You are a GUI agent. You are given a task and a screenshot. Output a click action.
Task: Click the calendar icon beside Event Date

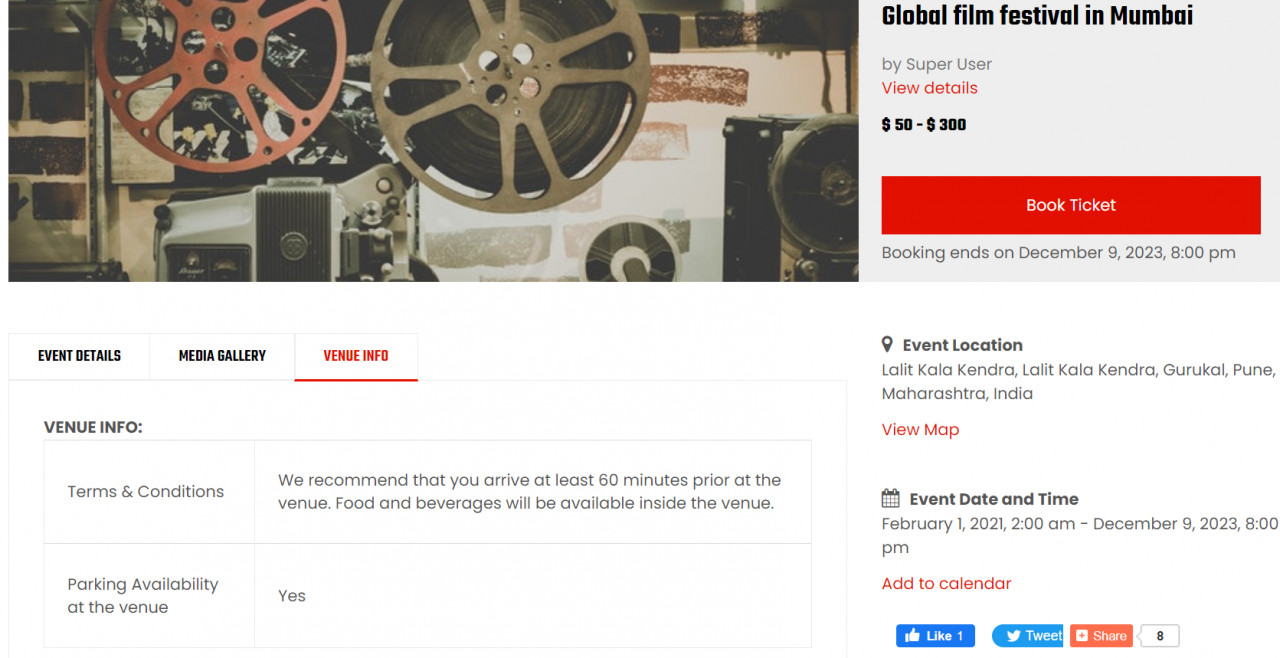coord(890,498)
